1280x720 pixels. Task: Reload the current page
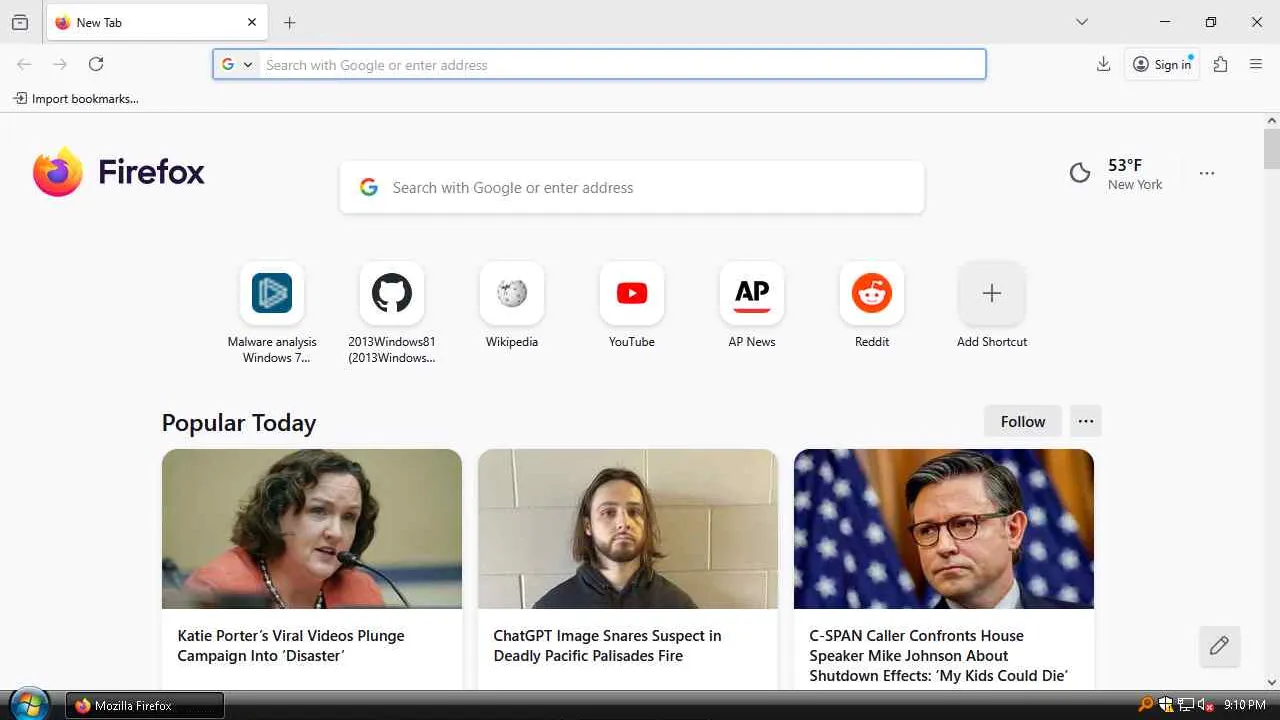96,64
